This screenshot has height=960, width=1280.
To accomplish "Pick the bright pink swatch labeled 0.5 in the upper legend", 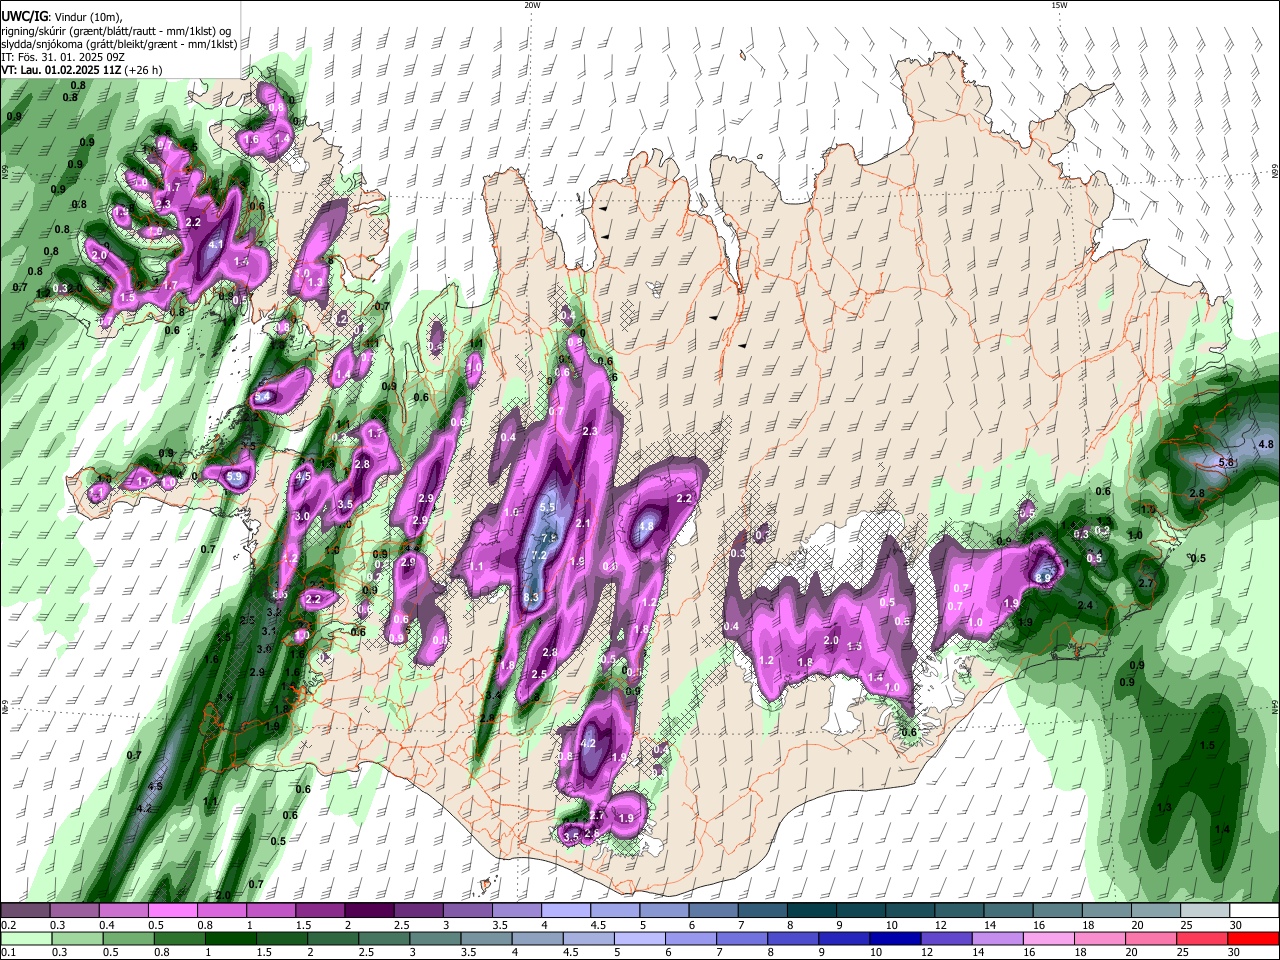I will (x=172, y=911).
